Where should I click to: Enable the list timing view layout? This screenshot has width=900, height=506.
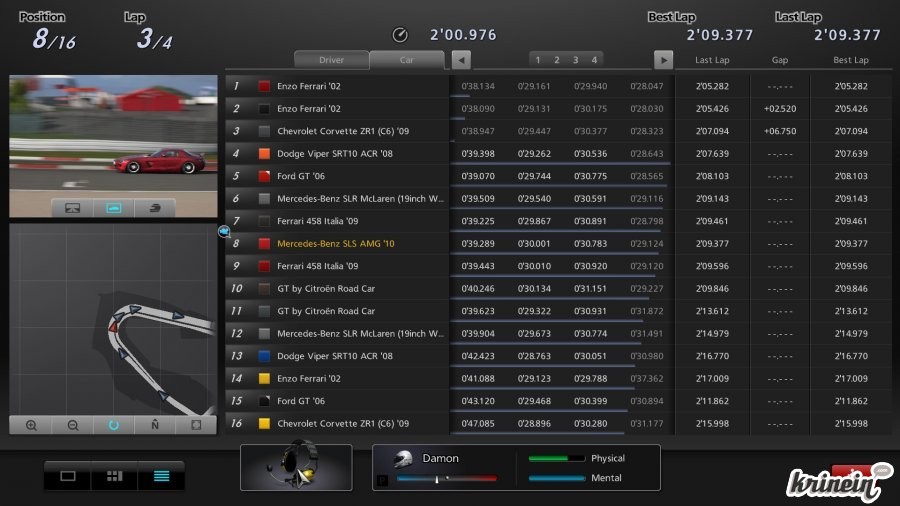click(x=161, y=476)
